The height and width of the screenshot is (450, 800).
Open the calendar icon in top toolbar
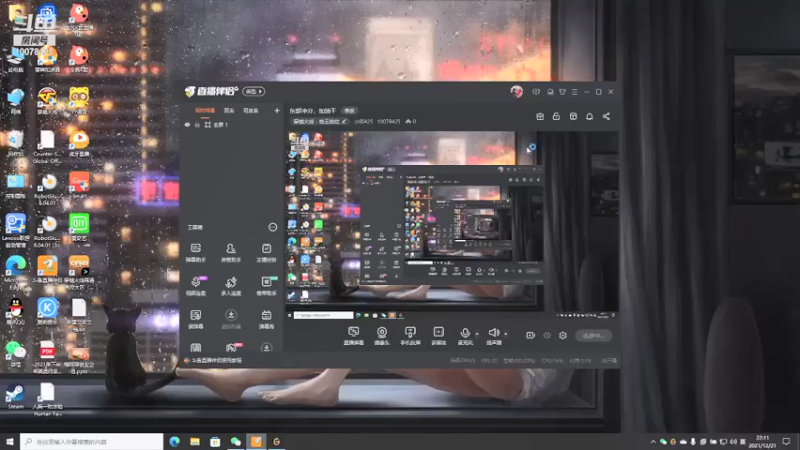pos(573,116)
